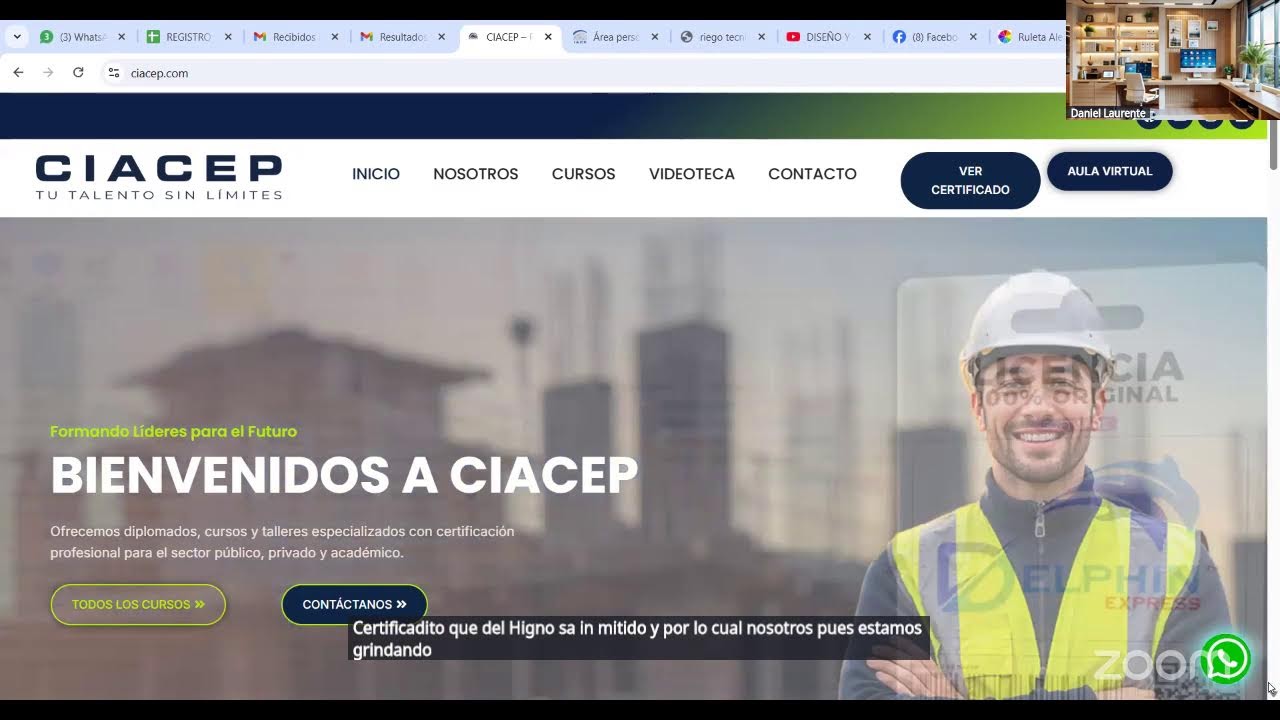Click the CONTÁCTANOS button
Viewport: 1280px width, 720px height.
(x=355, y=605)
